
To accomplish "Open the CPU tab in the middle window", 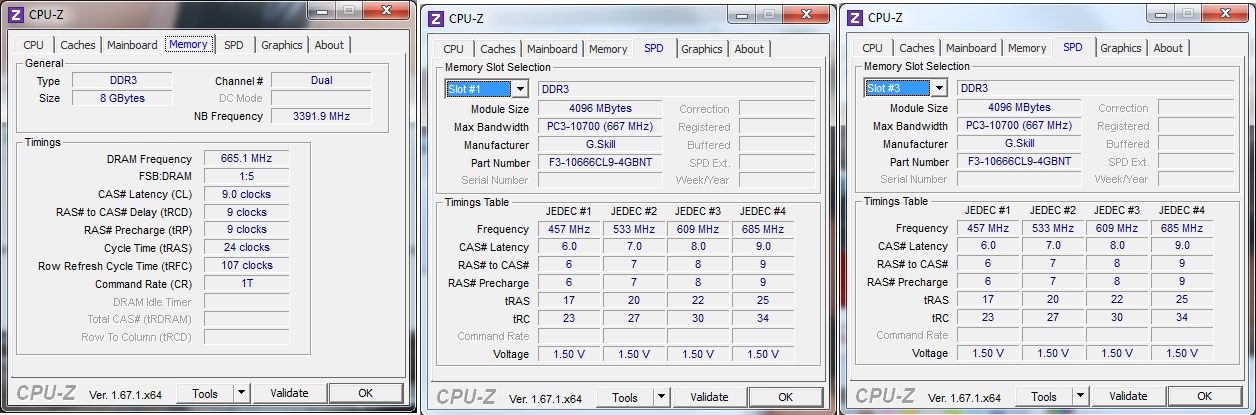I will 453,49.
